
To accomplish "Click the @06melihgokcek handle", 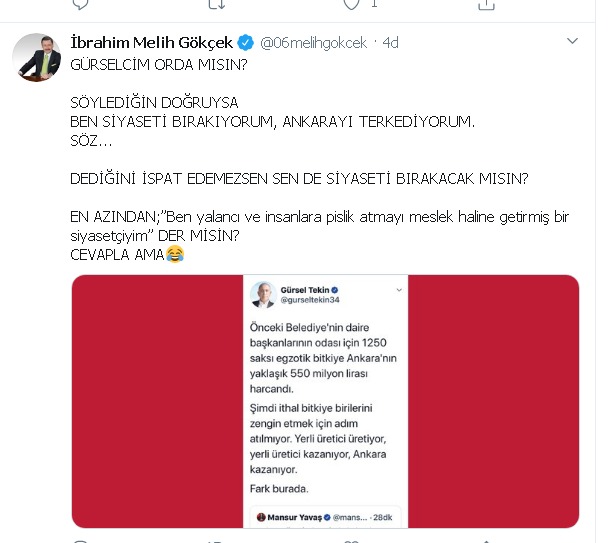I will coord(313,43).
